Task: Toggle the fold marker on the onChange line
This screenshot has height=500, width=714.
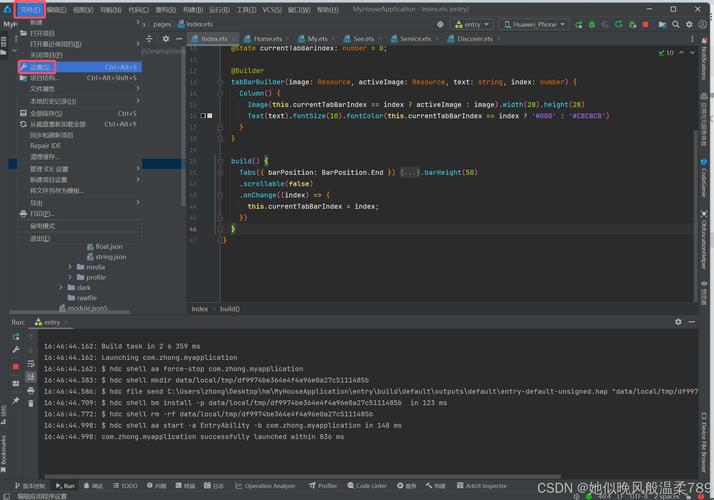Action: 220,195
